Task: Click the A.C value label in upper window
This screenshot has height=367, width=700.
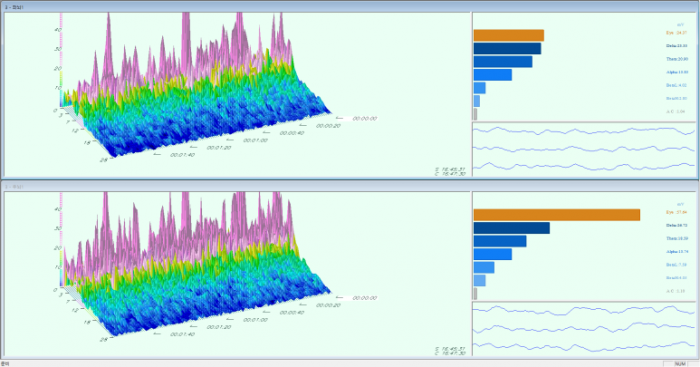Action: click(675, 112)
